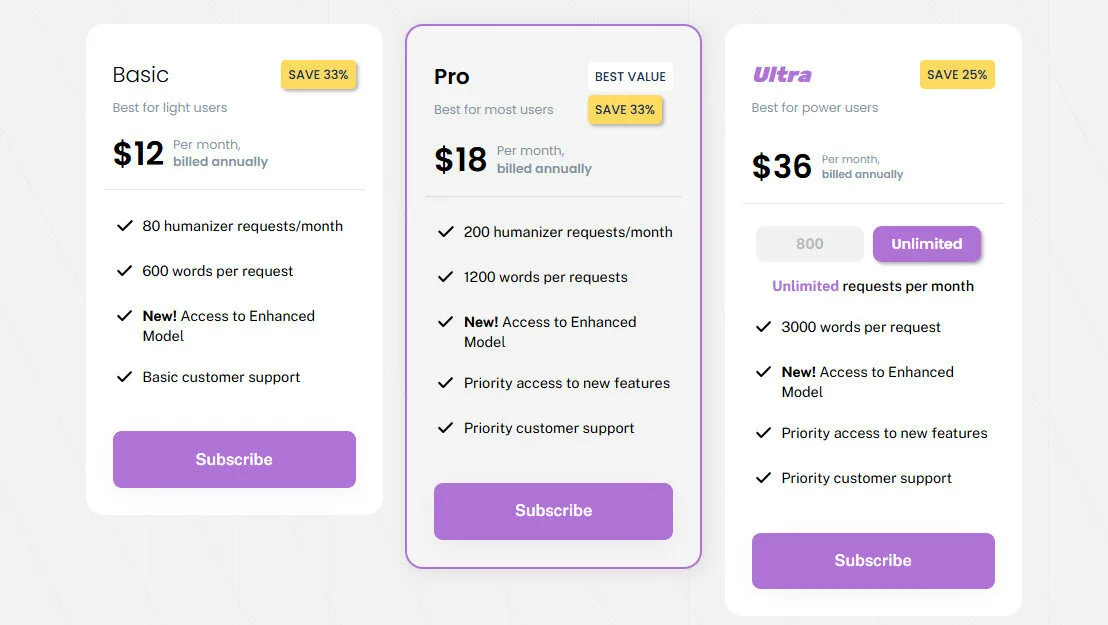Click the checkmark beside "200 humanizer requests/month"

(x=446, y=231)
